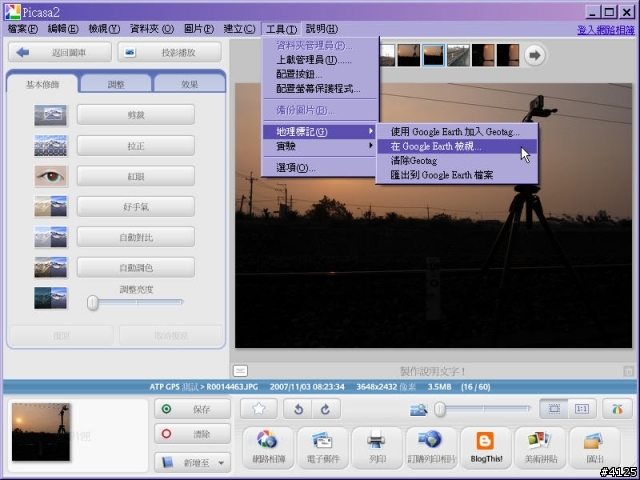
Task: Open the 建立 menu
Action: tap(239, 29)
